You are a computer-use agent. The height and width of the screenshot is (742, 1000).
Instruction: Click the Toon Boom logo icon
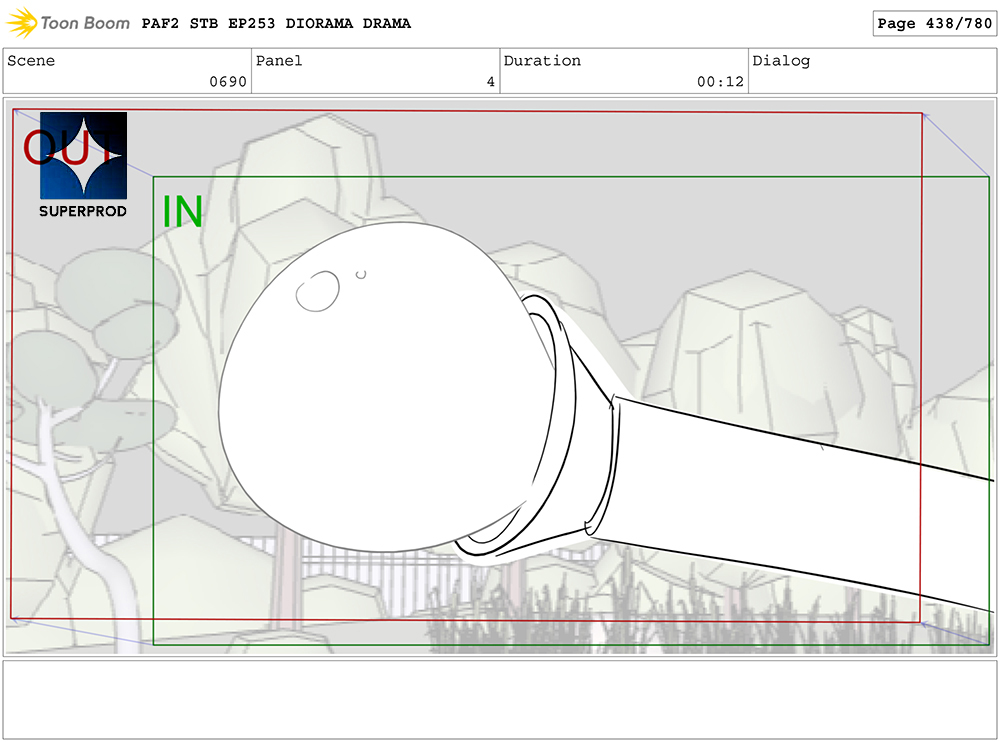click(21, 23)
